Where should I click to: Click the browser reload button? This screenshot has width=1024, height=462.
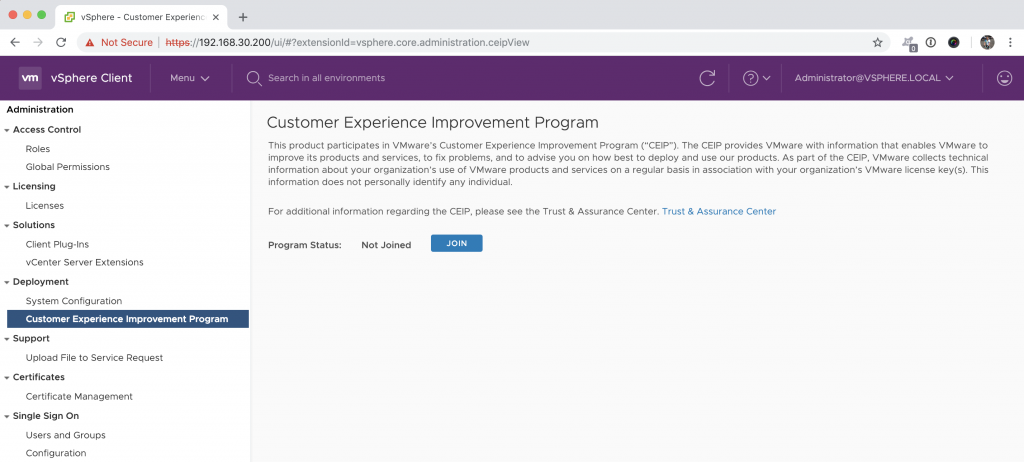click(x=61, y=42)
